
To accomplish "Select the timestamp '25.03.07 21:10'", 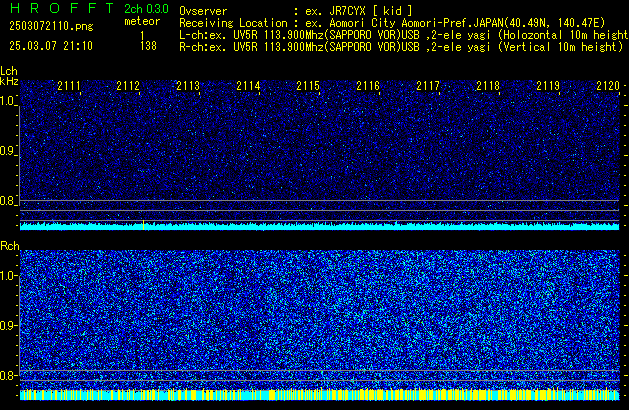I will coord(51,46).
